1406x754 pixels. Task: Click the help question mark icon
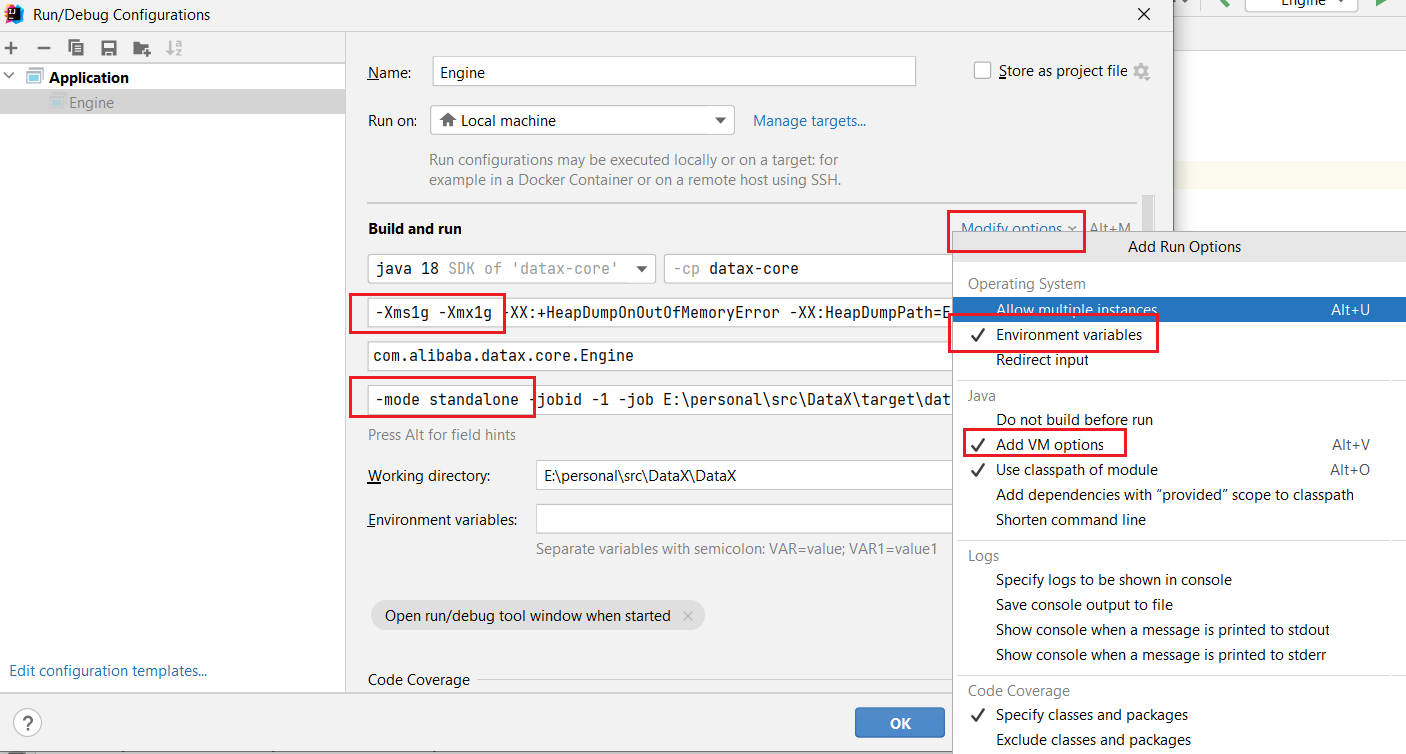click(27, 723)
